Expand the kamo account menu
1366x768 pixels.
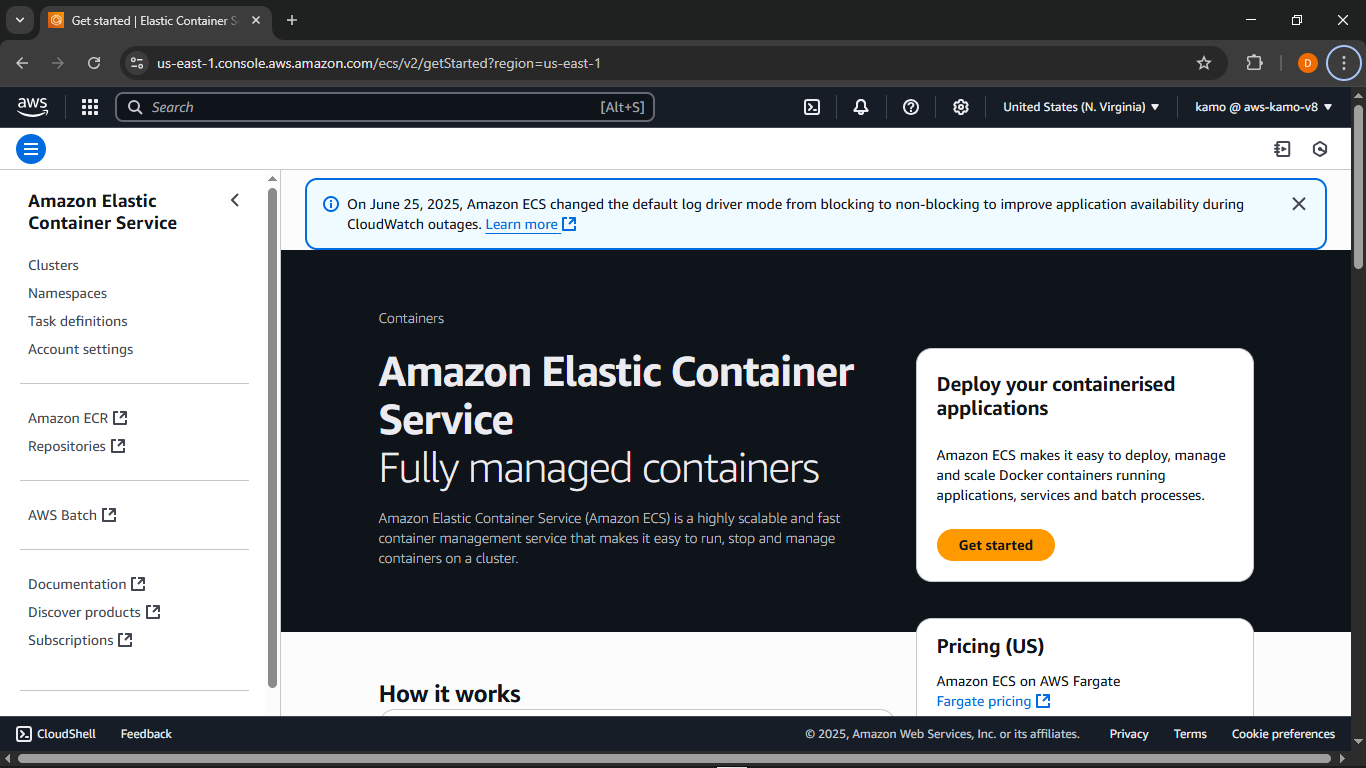[1264, 107]
